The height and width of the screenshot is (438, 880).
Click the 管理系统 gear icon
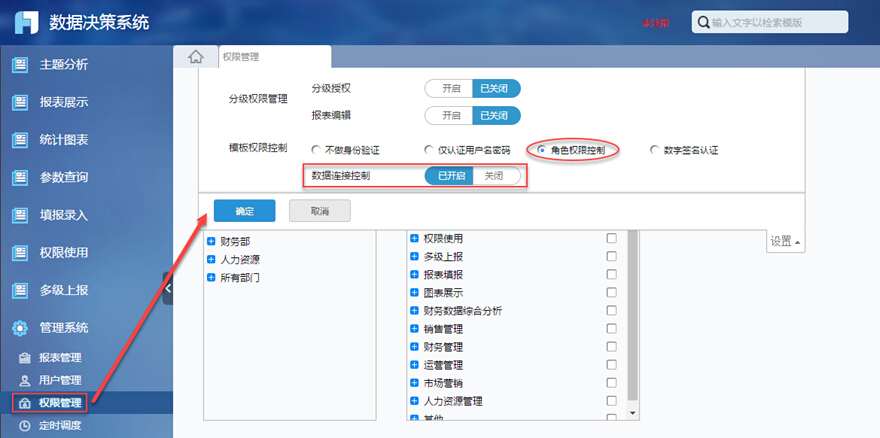pyautogui.click(x=20, y=327)
